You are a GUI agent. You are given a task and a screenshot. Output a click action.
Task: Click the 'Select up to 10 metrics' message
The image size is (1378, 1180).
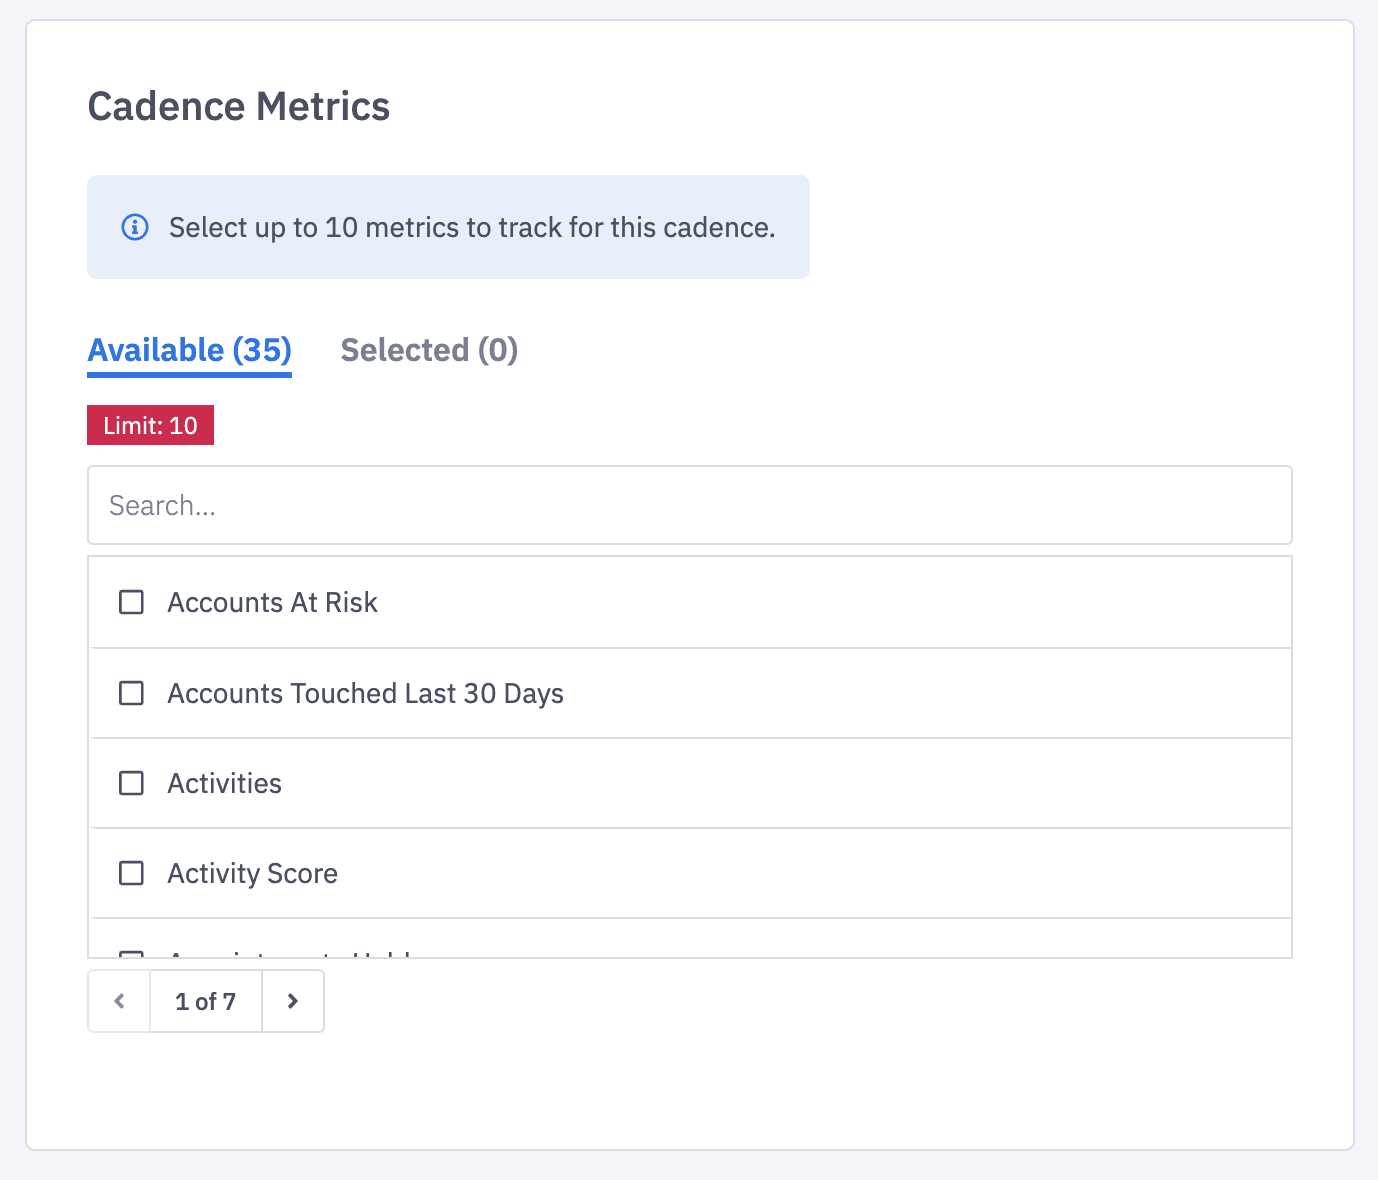point(471,227)
